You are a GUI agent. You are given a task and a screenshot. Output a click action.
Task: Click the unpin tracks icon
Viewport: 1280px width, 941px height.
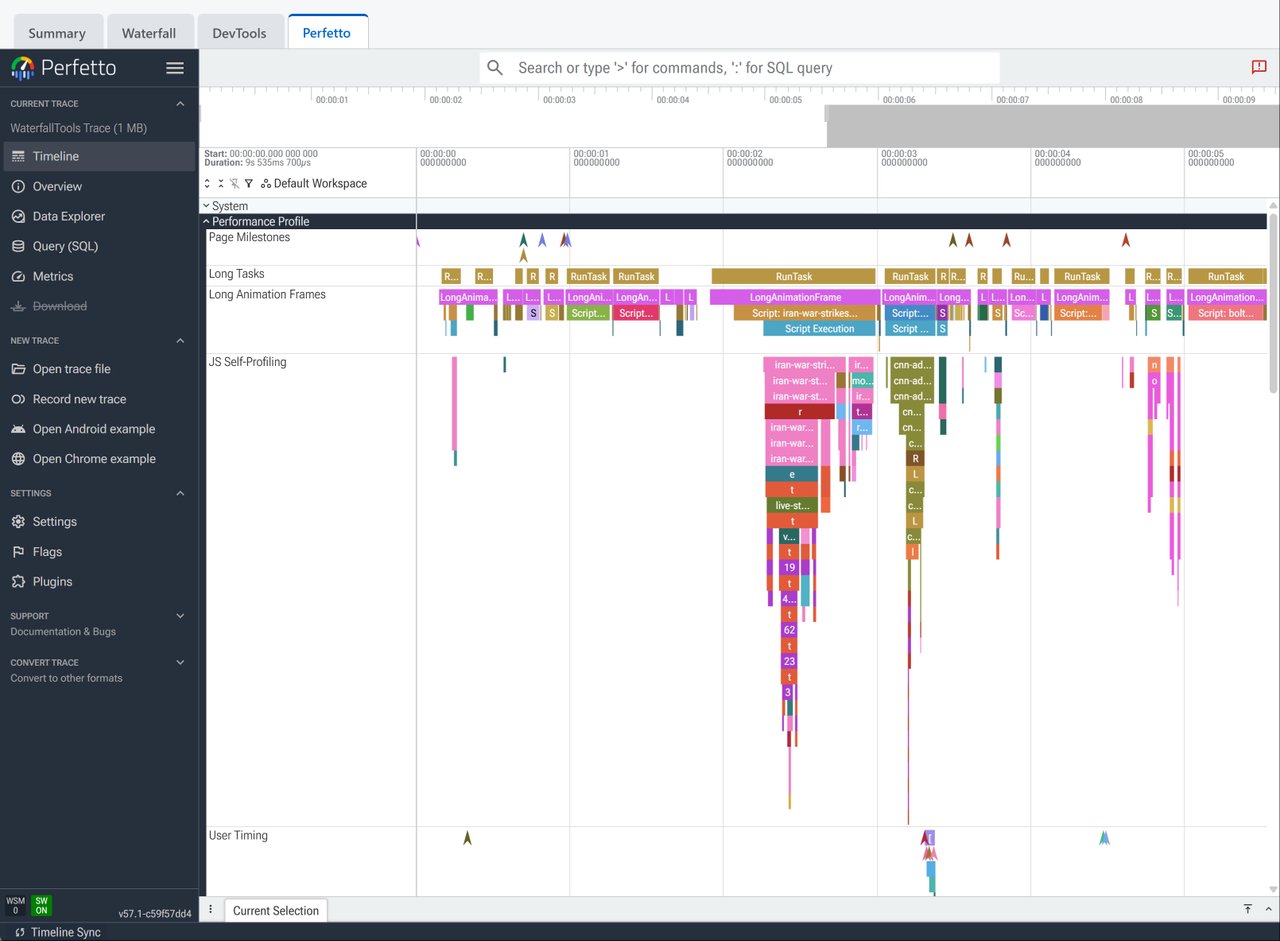(235, 183)
